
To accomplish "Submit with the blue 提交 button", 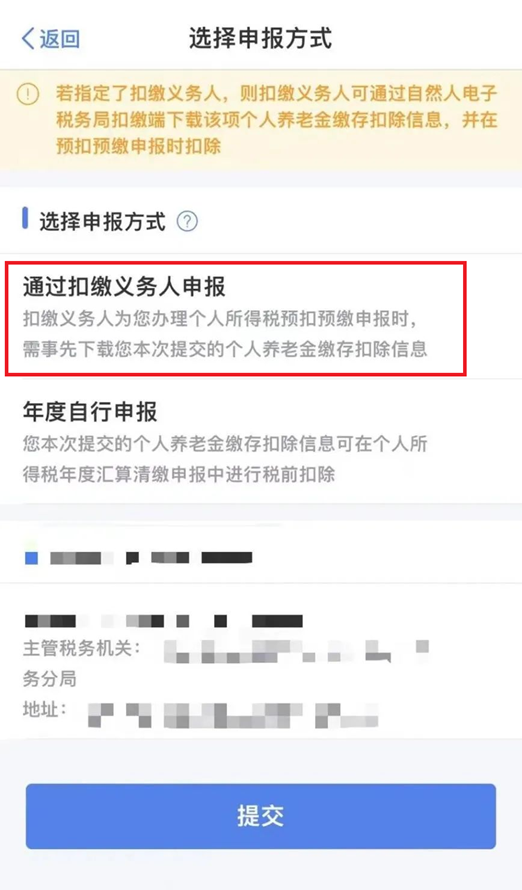I will tap(261, 816).
